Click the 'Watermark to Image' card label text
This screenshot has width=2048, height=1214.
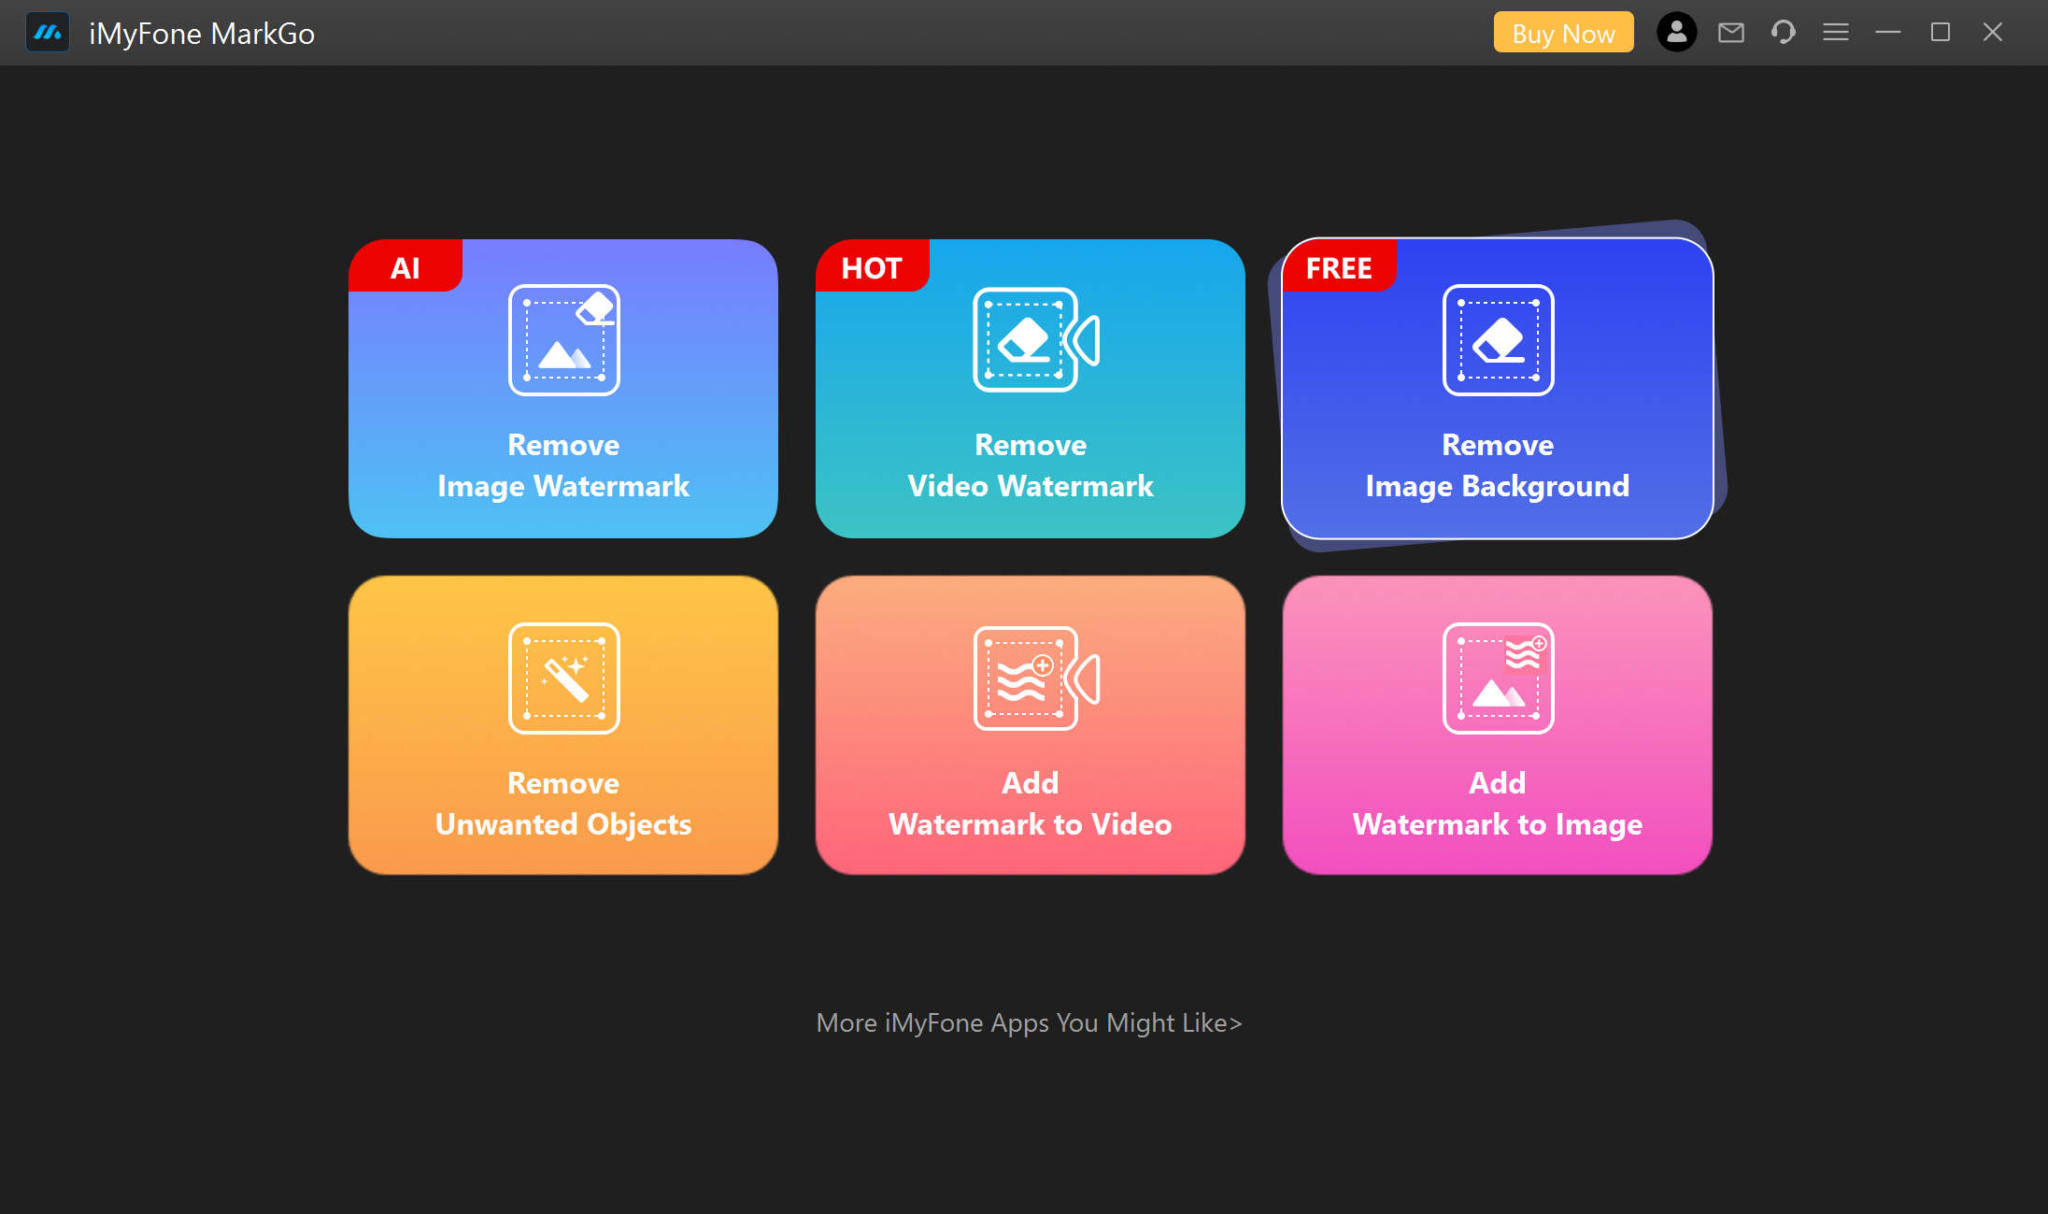(1497, 824)
